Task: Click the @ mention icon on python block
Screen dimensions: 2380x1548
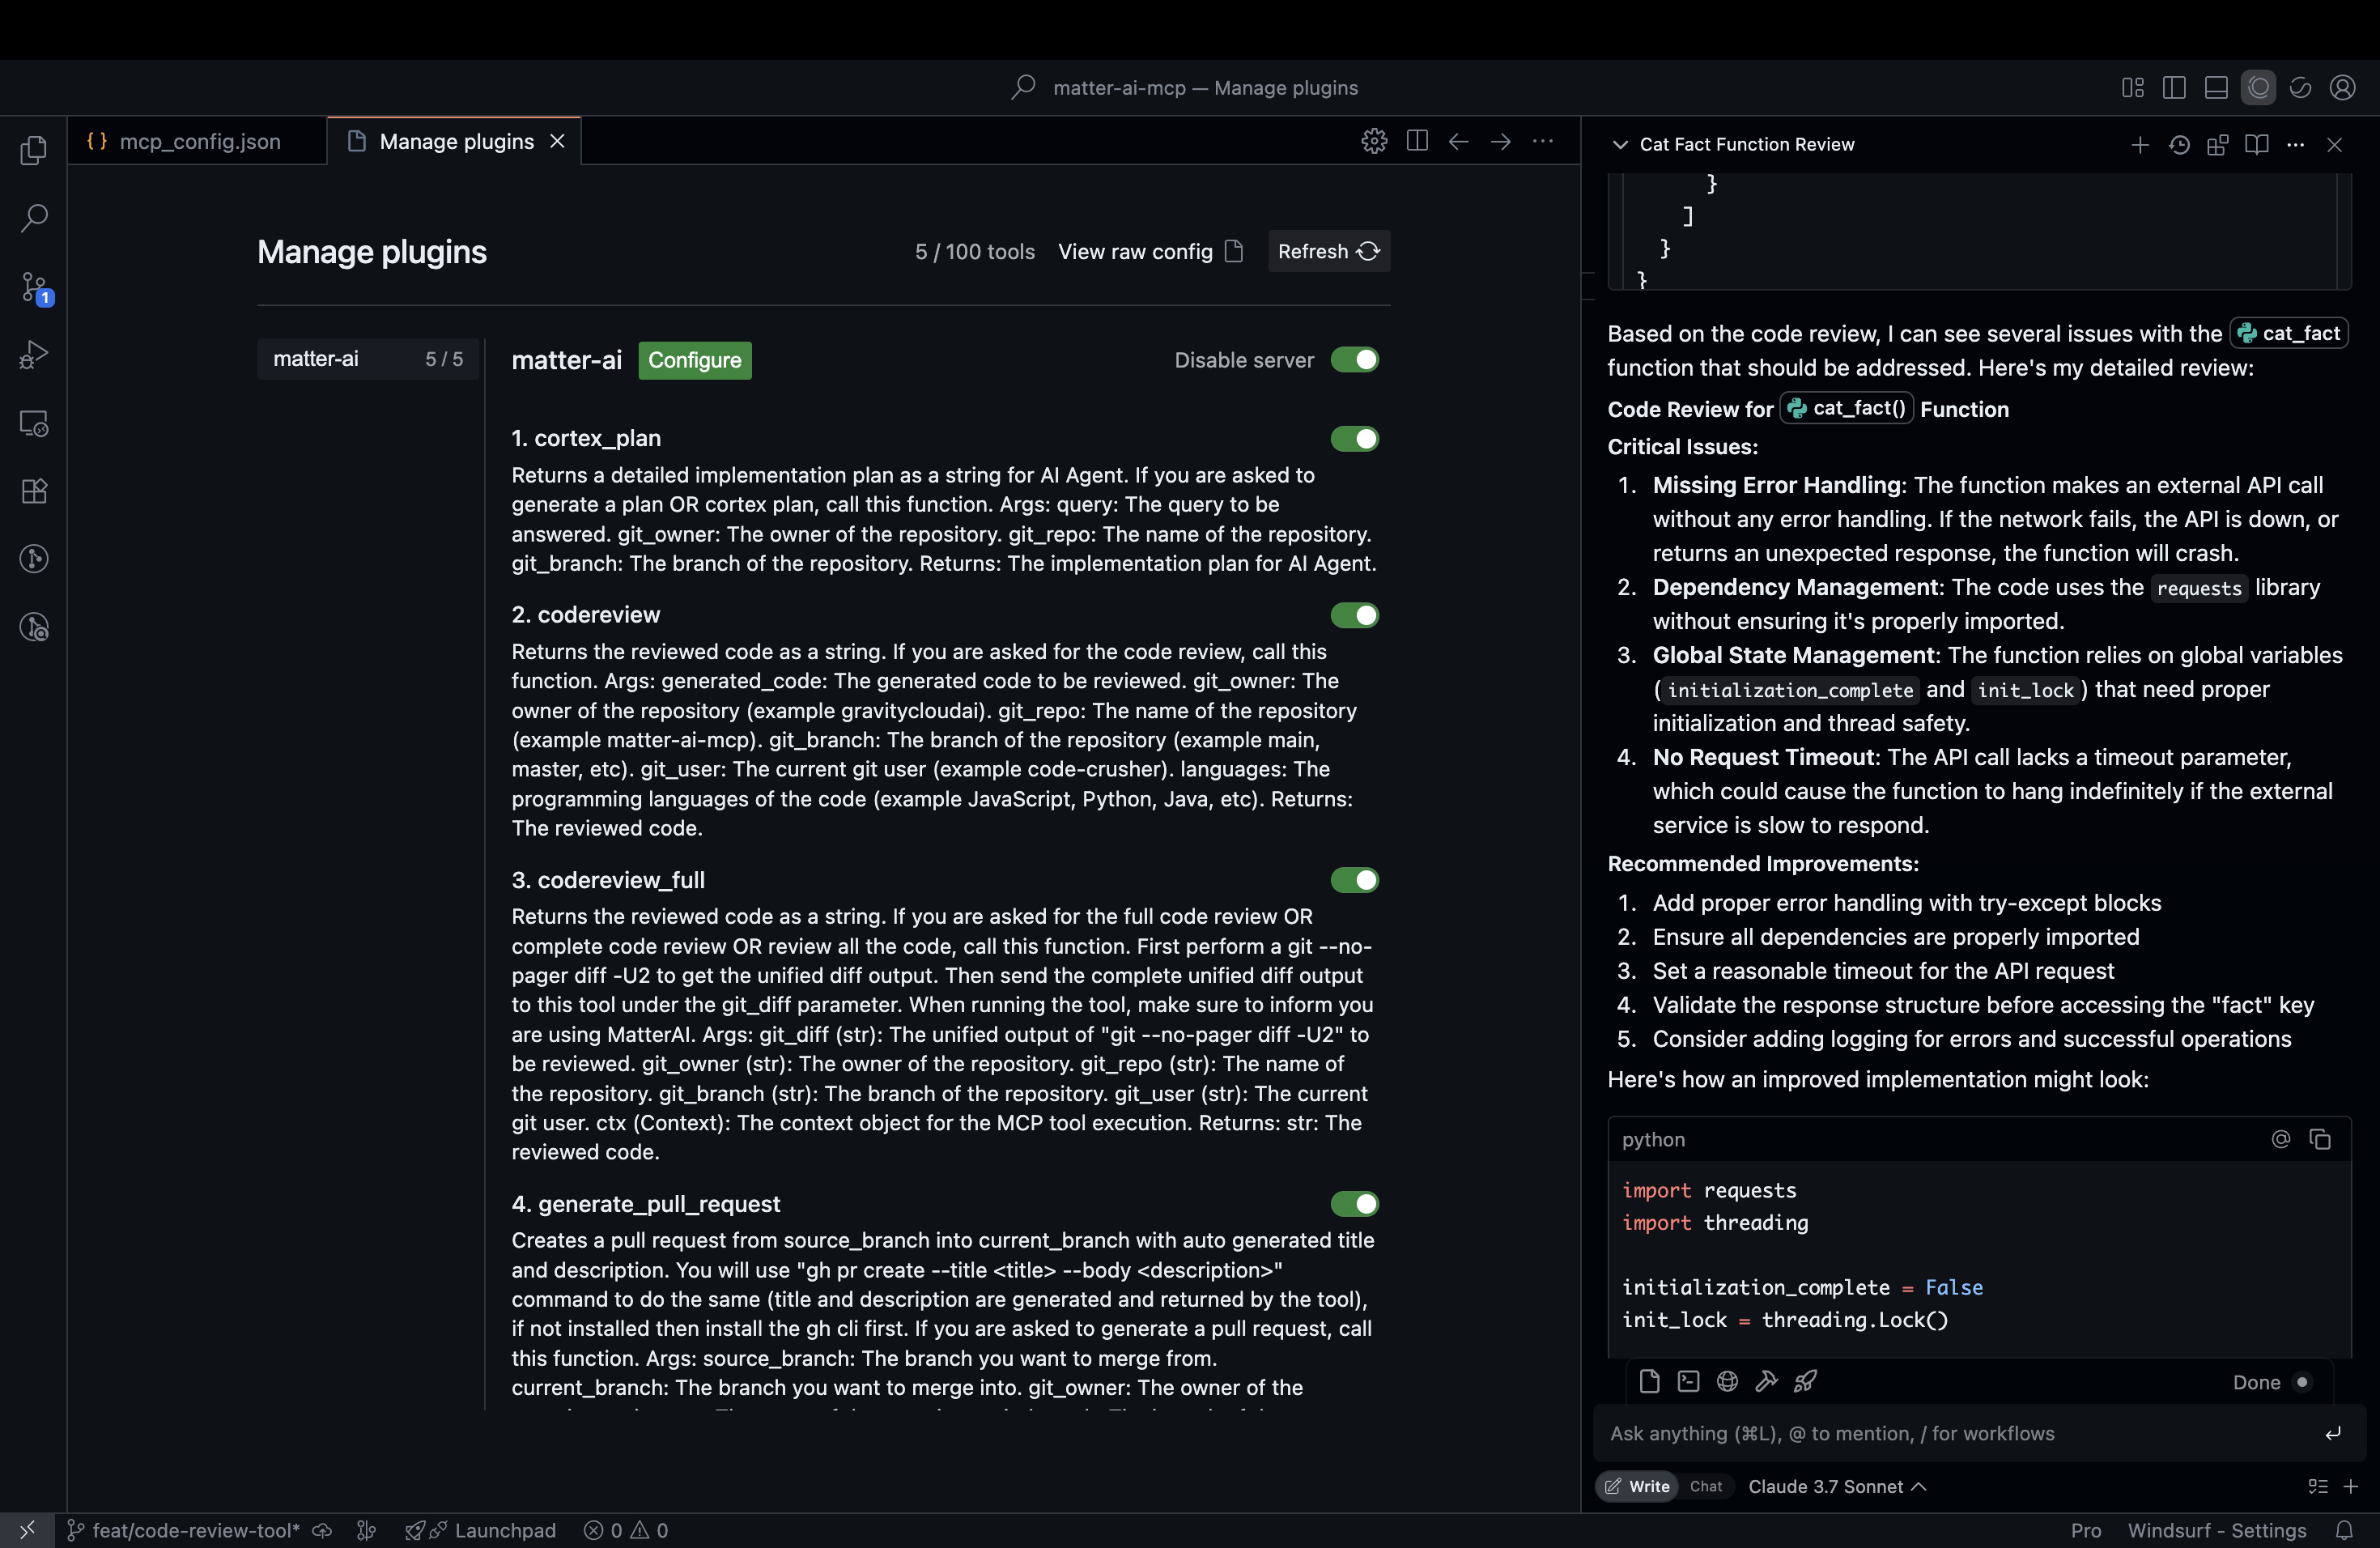Action: click(2280, 1139)
